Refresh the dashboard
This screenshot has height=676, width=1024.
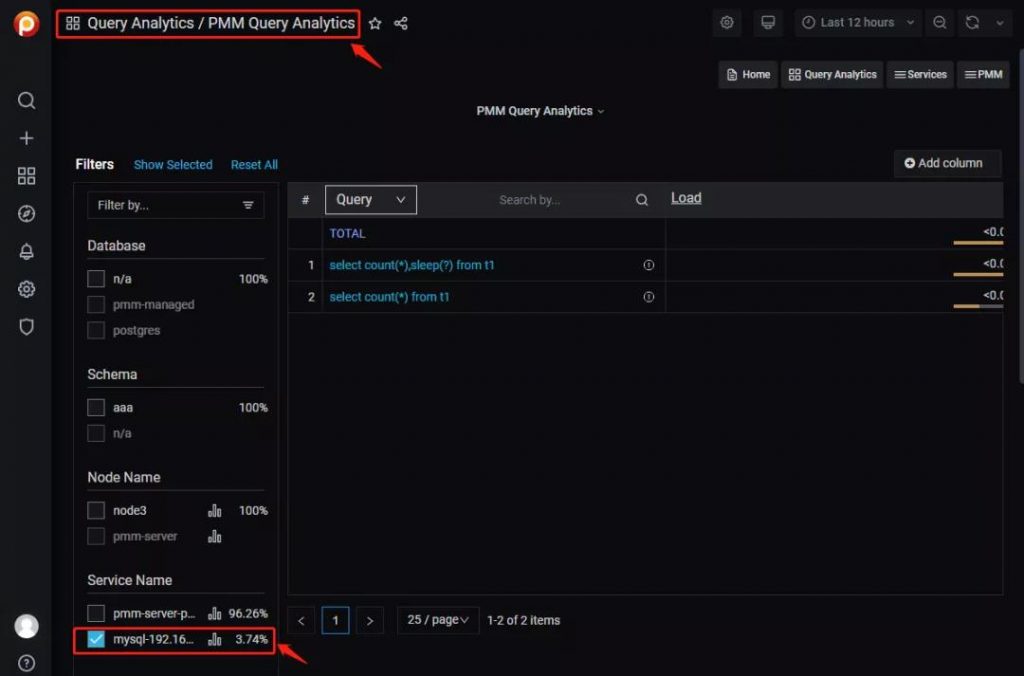pos(972,23)
